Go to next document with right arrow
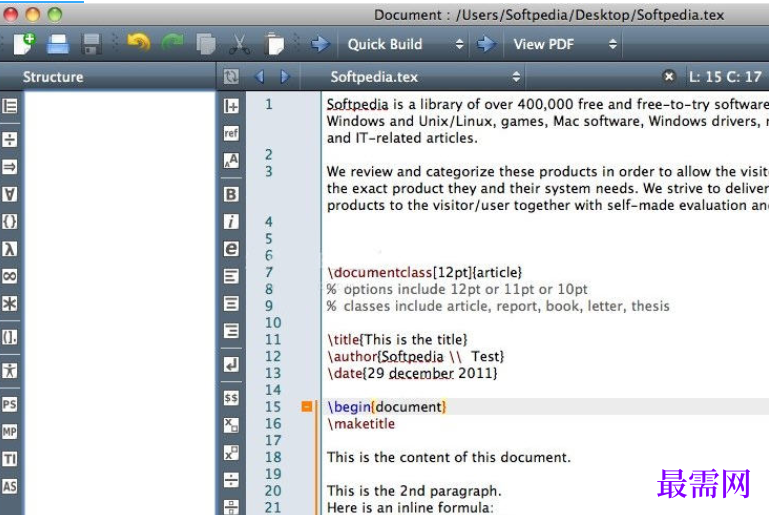The width and height of the screenshot is (769, 515). pos(285,77)
